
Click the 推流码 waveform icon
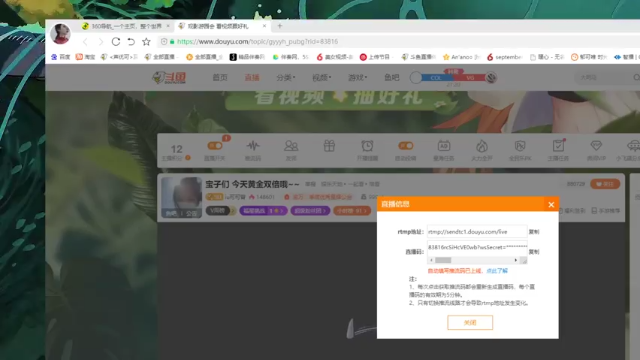pos(253,146)
